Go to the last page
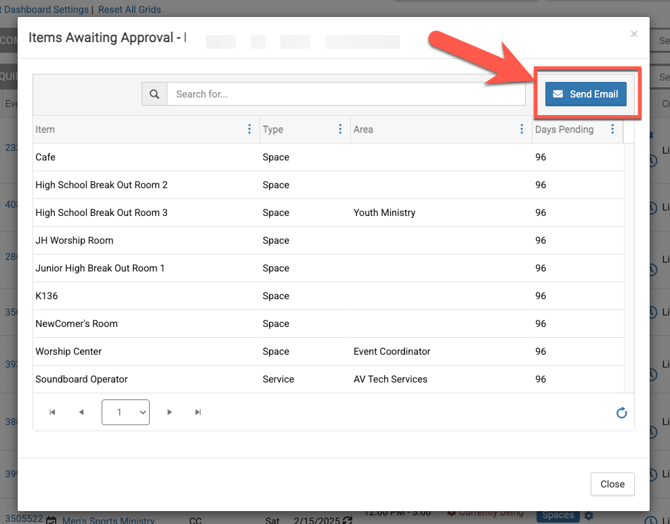 198,412
